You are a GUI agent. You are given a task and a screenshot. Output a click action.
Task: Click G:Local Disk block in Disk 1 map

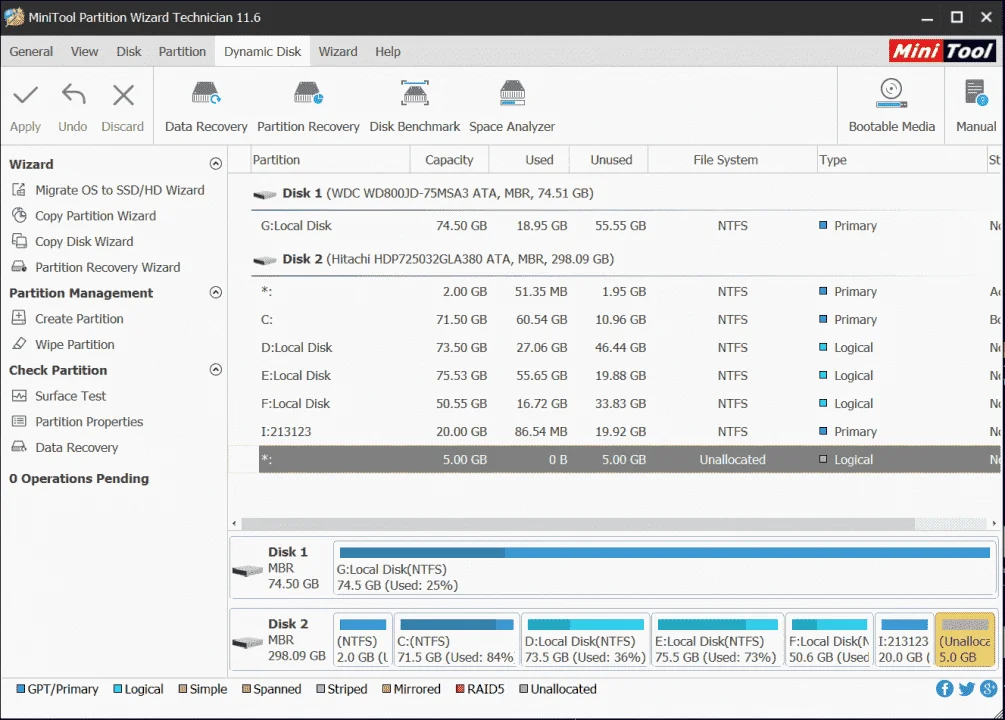point(664,568)
